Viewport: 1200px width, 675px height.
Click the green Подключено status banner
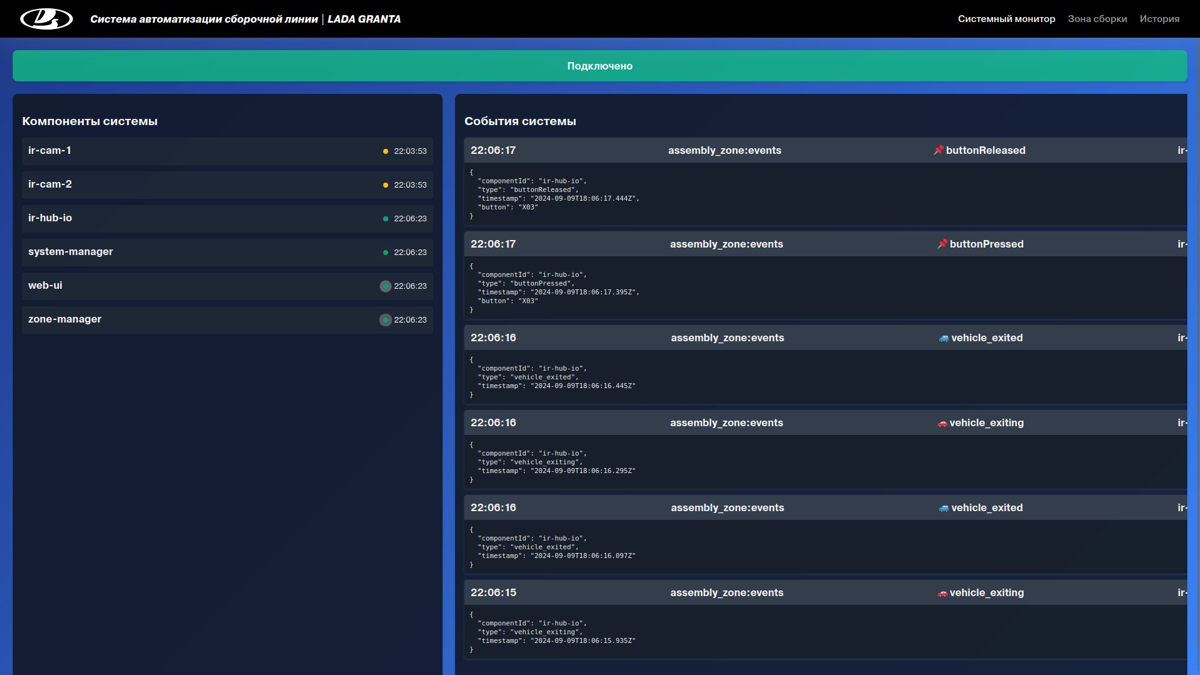(x=599, y=66)
